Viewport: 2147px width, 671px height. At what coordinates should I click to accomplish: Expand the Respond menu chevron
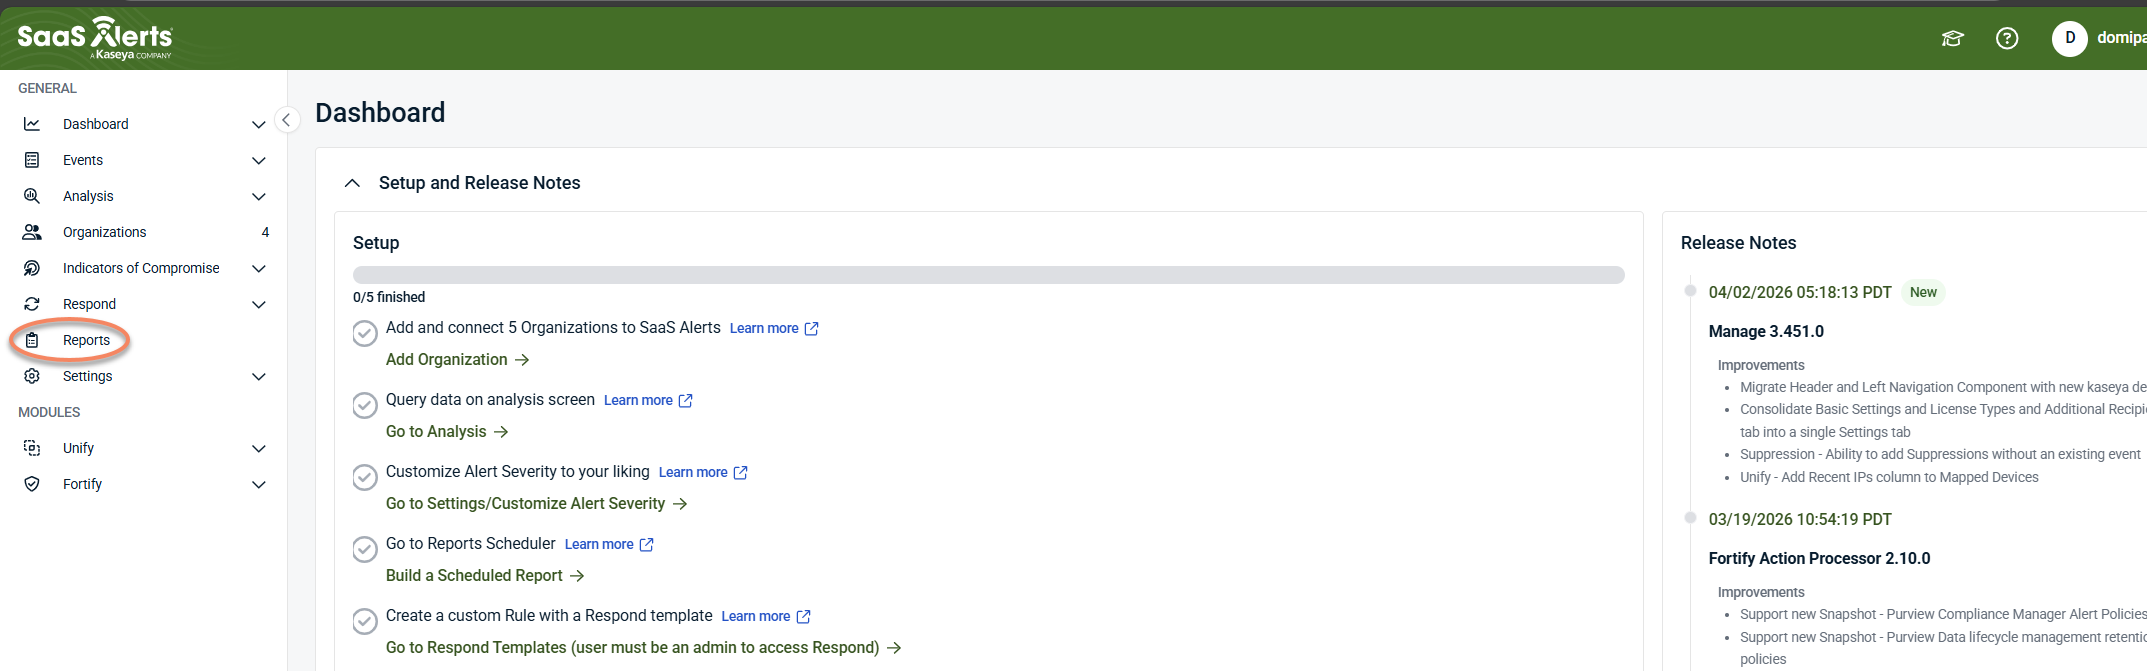258,304
